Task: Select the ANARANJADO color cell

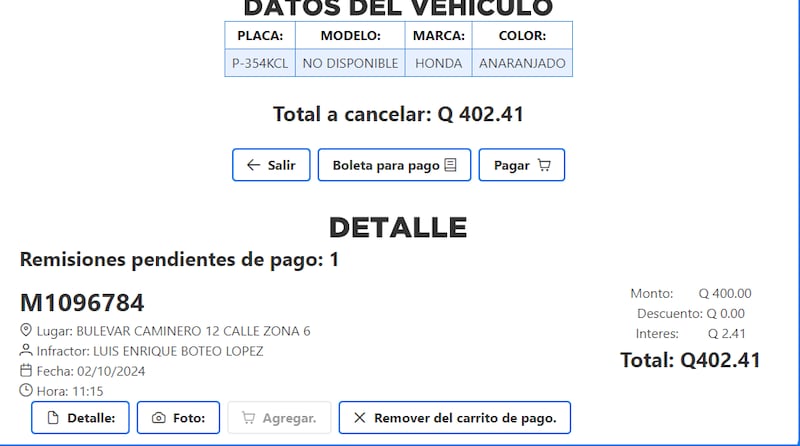Action: click(x=522, y=63)
